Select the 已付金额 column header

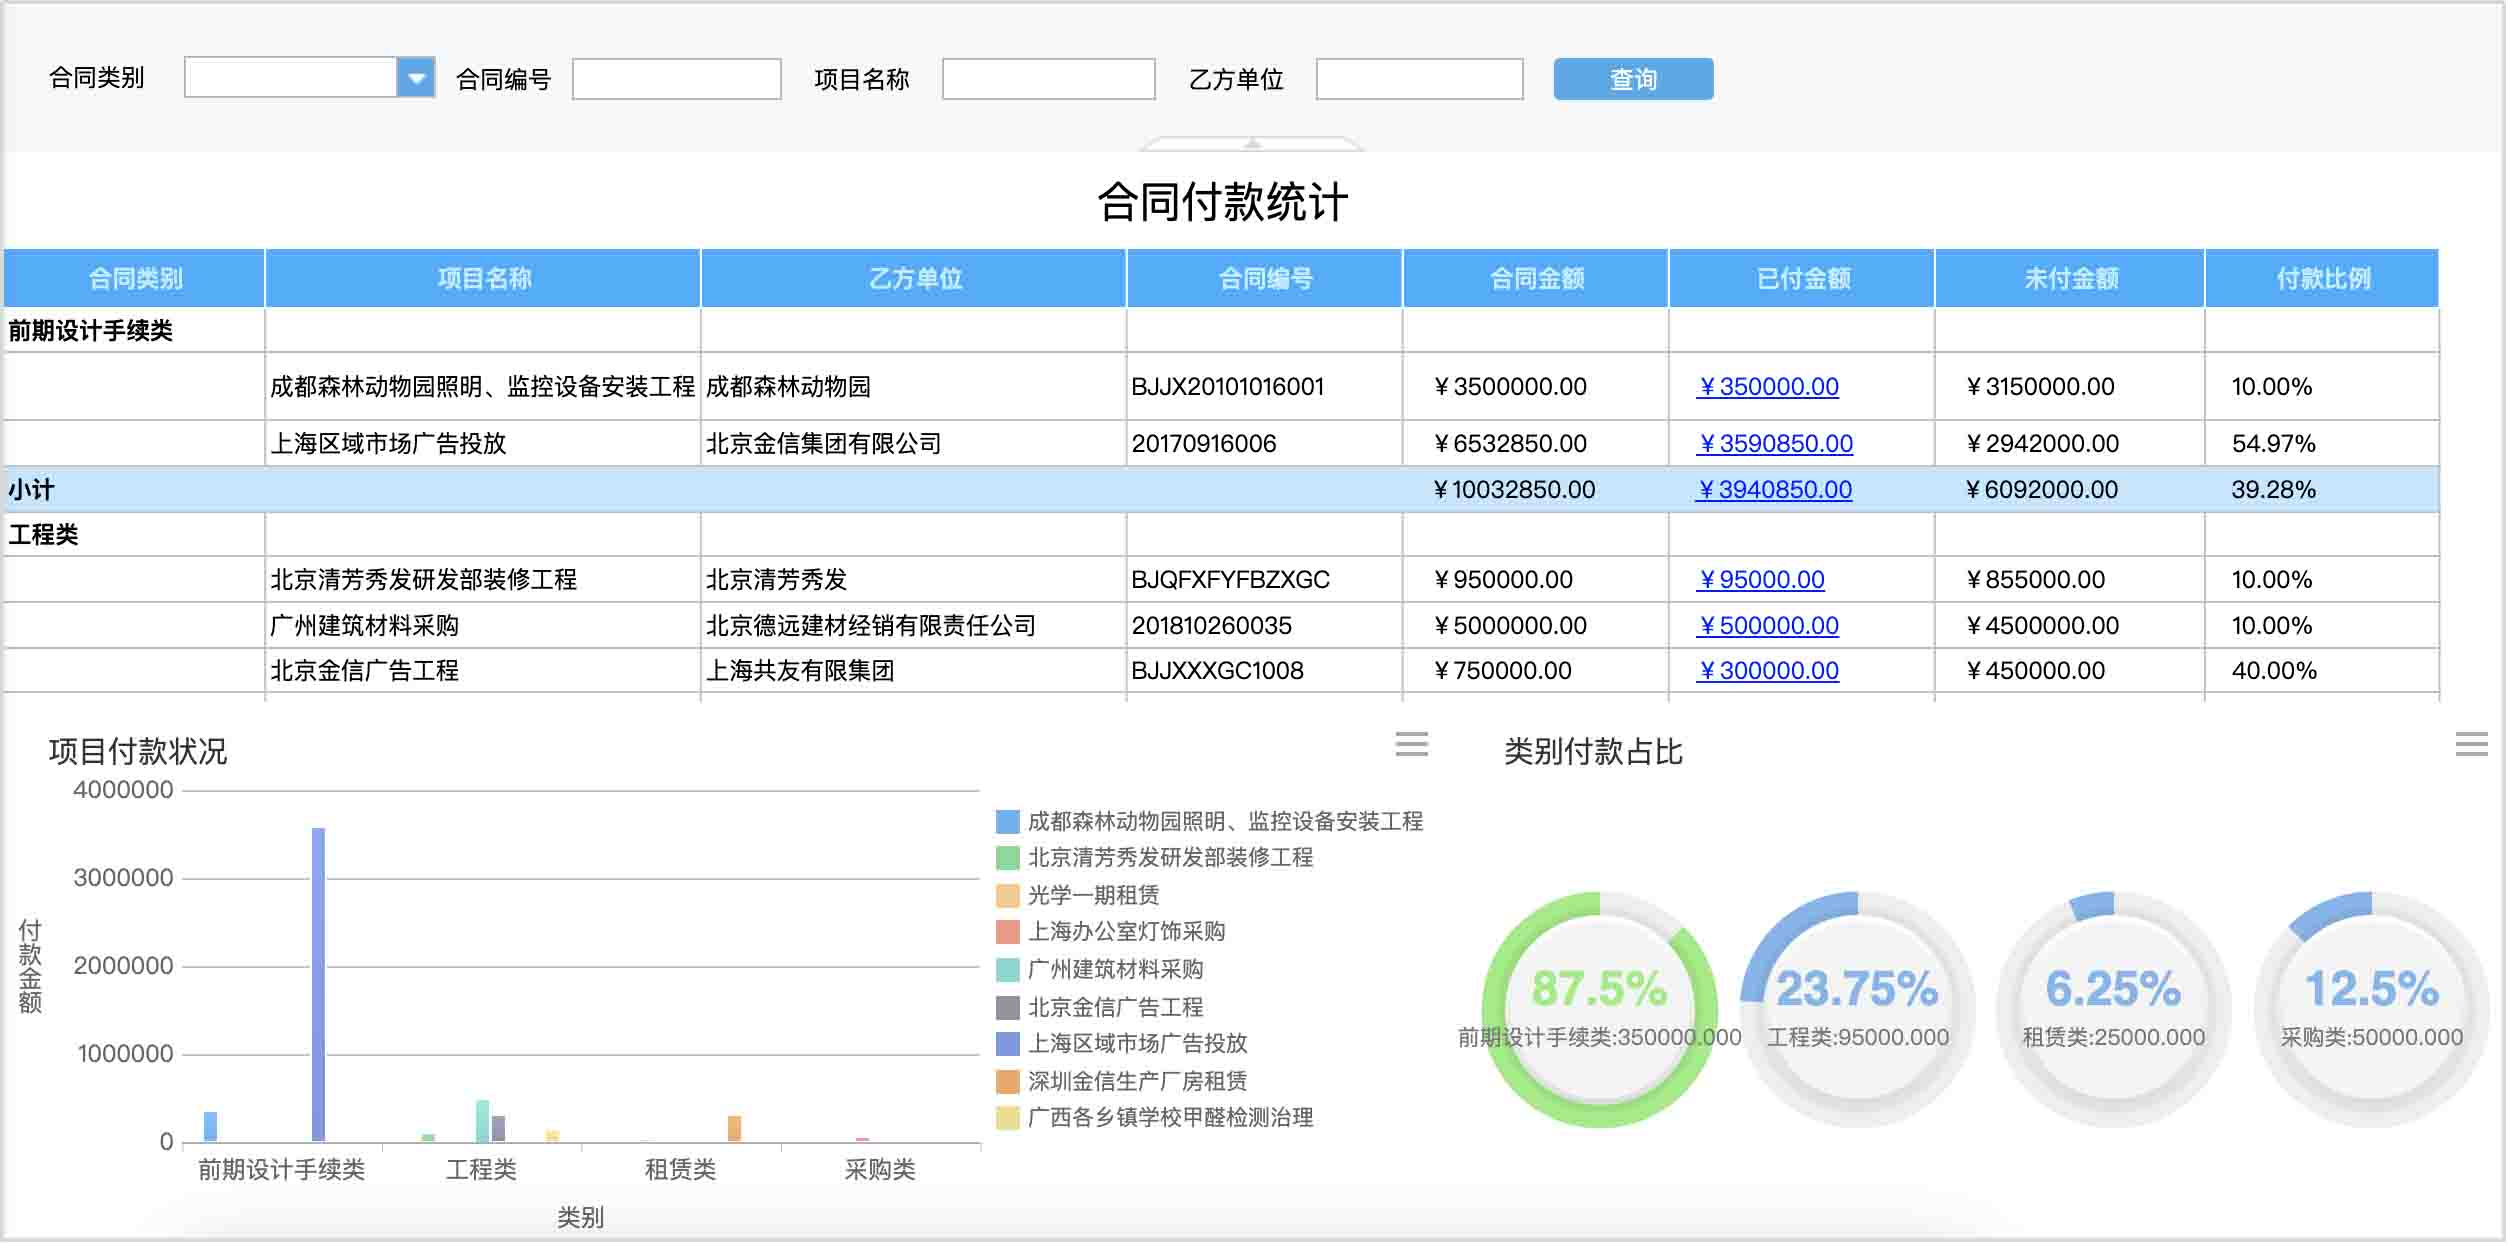[1800, 279]
